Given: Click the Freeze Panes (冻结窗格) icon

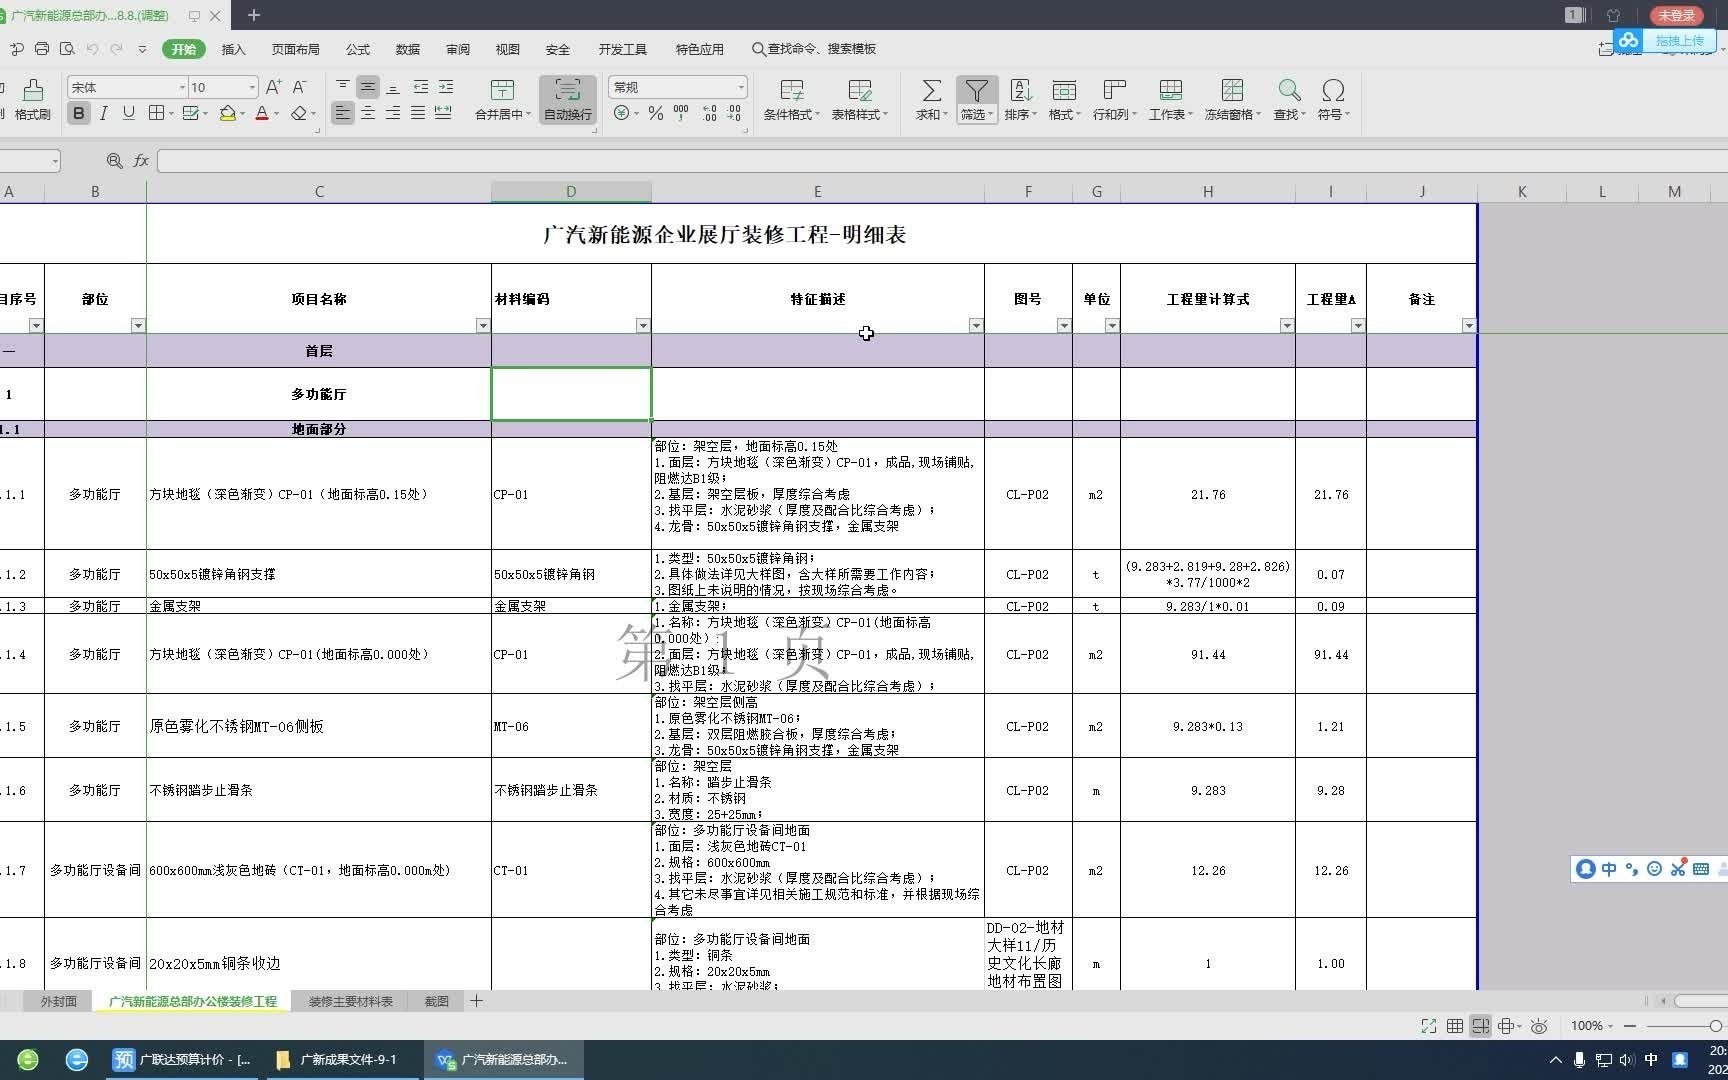Looking at the screenshot, I should point(1232,91).
